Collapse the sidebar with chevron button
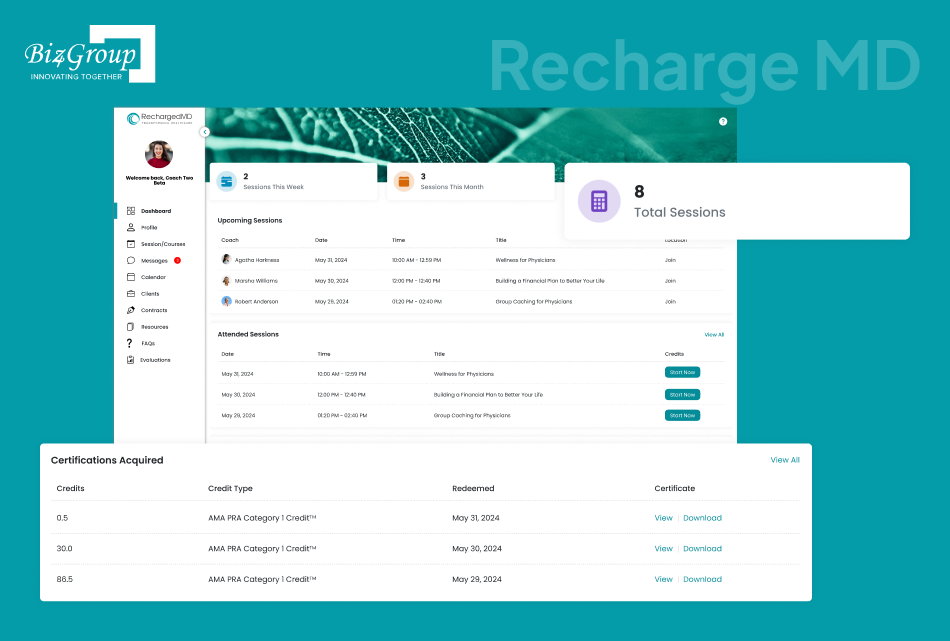 pos(205,132)
